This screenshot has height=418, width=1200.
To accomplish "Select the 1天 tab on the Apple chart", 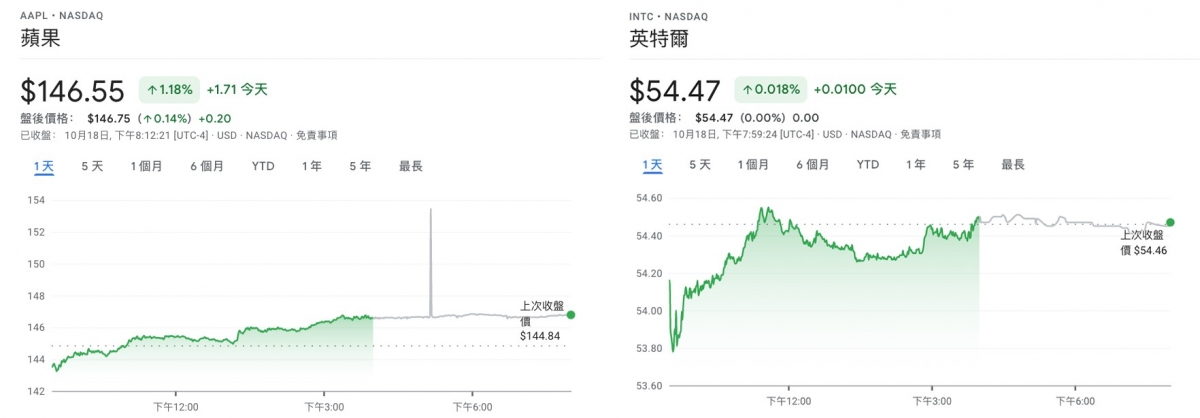I will [42, 166].
